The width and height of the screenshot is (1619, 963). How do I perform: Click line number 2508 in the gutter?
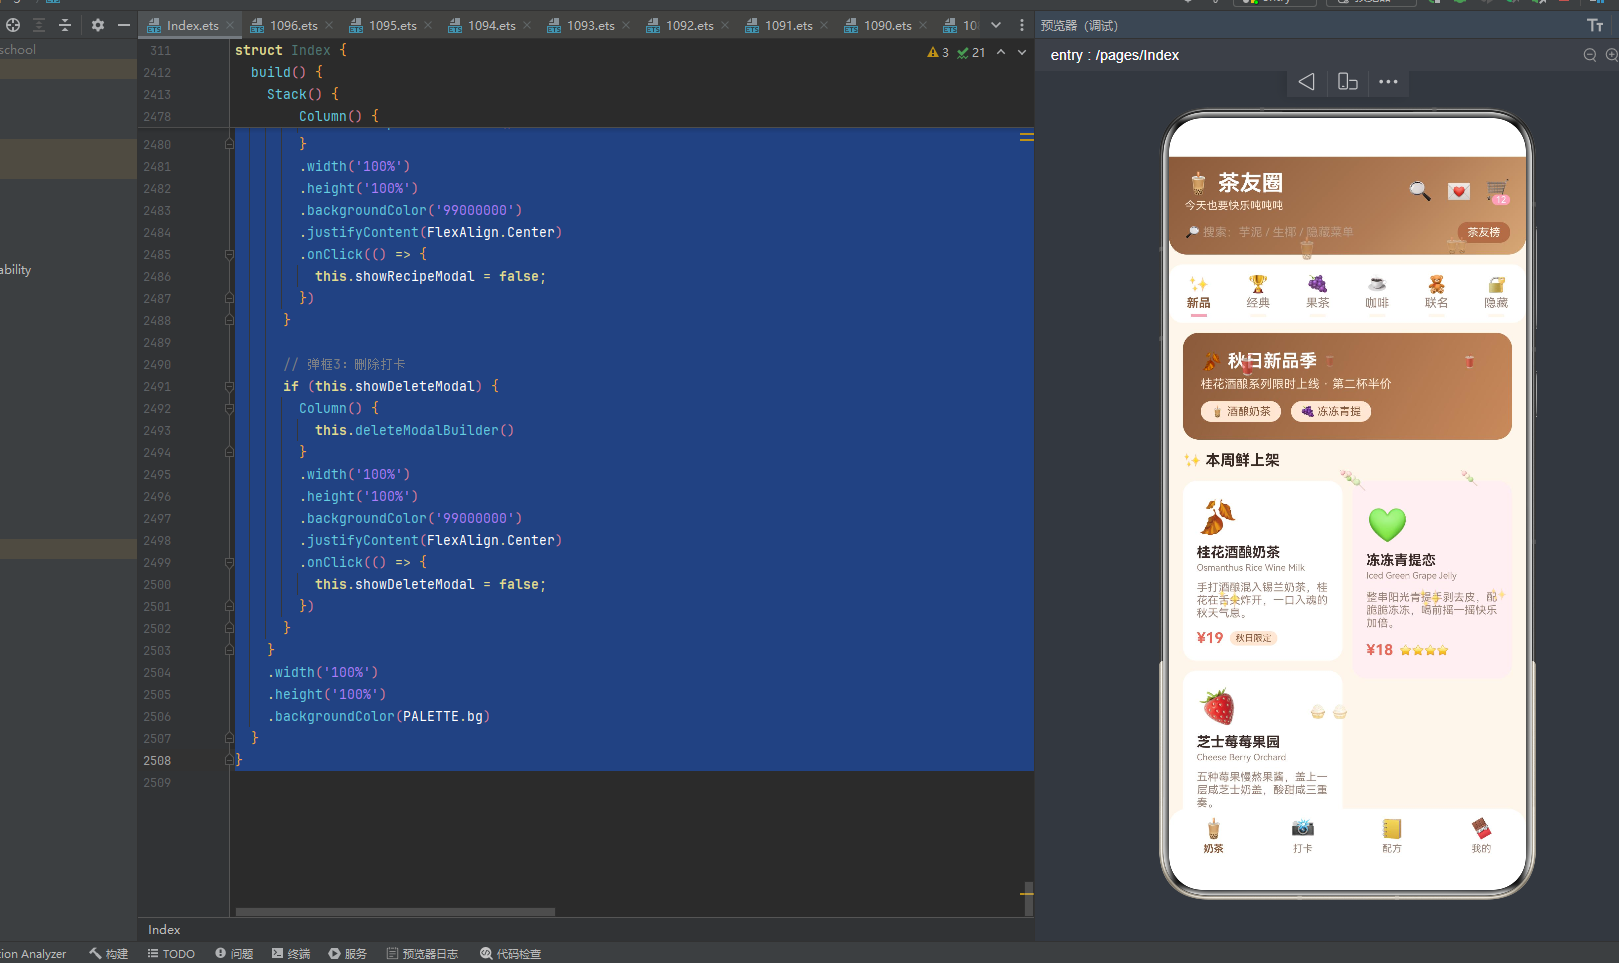click(157, 761)
